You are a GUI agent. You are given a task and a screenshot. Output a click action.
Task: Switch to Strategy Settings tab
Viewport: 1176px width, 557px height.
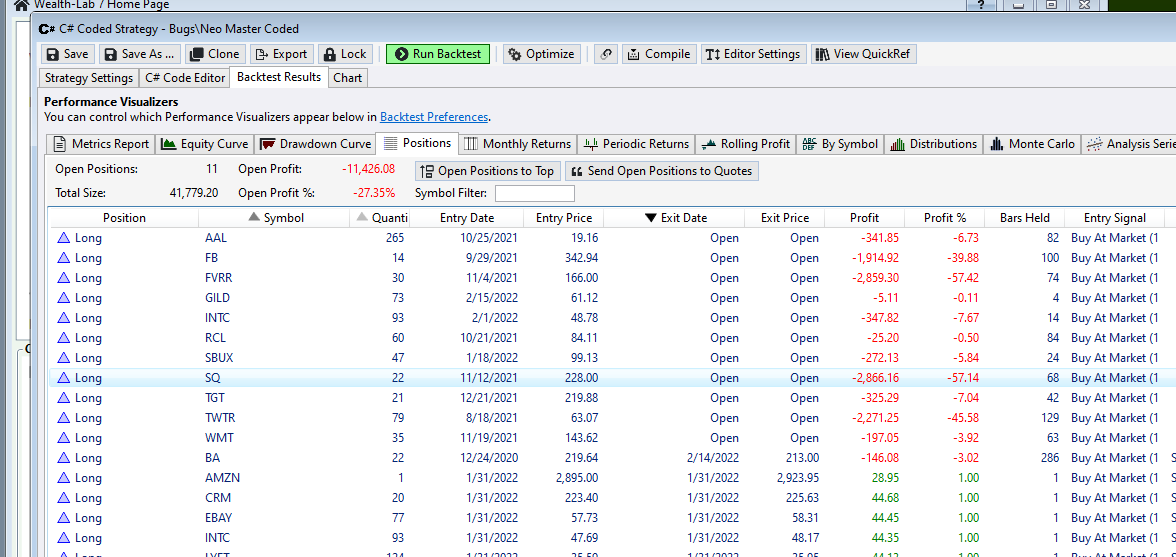click(x=88, y=78)
